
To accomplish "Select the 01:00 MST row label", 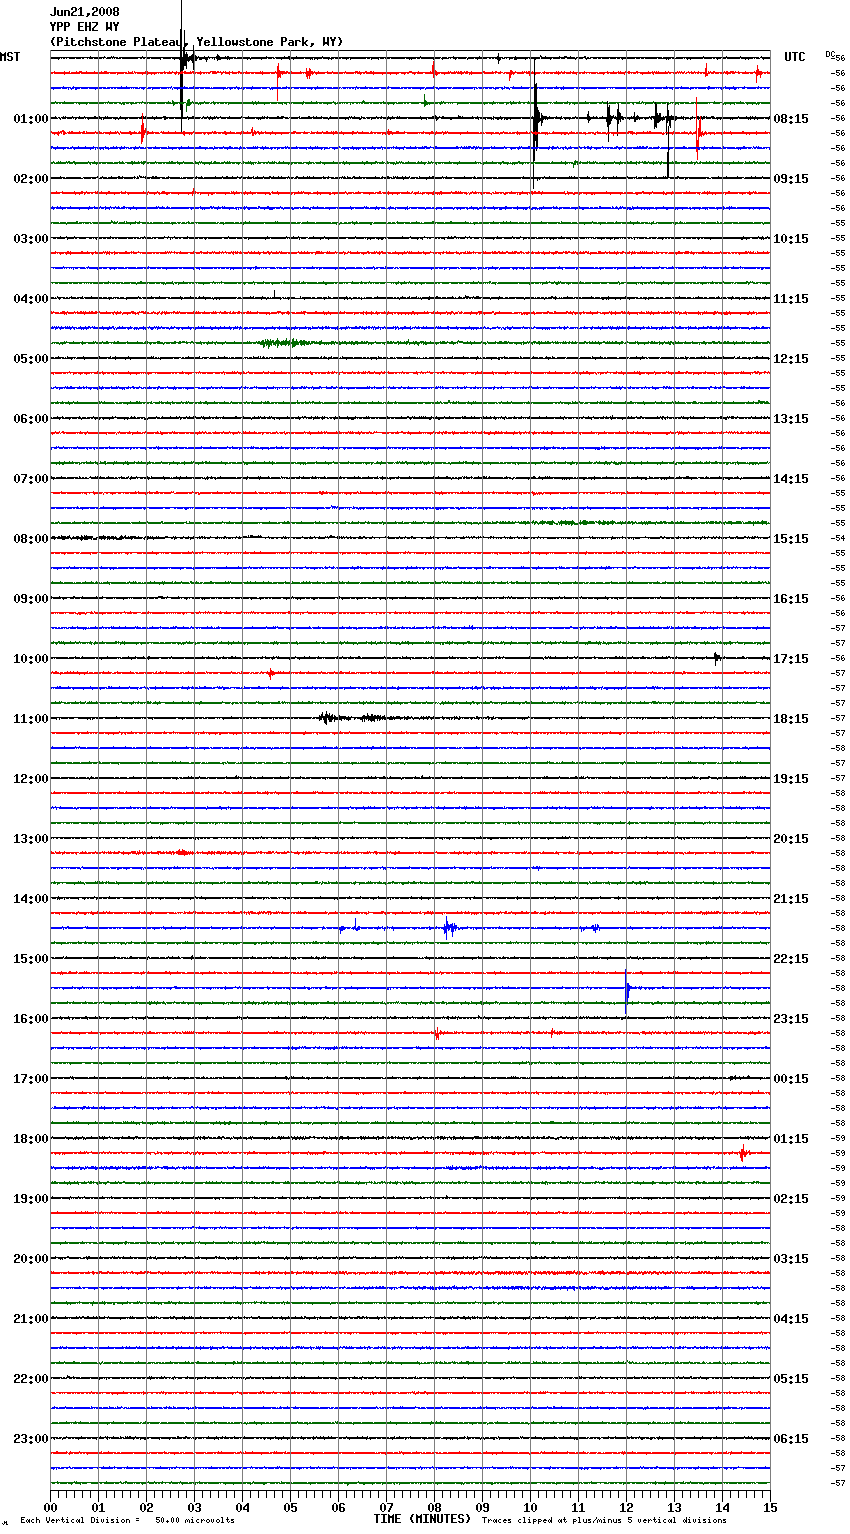I will click(31, 118).
